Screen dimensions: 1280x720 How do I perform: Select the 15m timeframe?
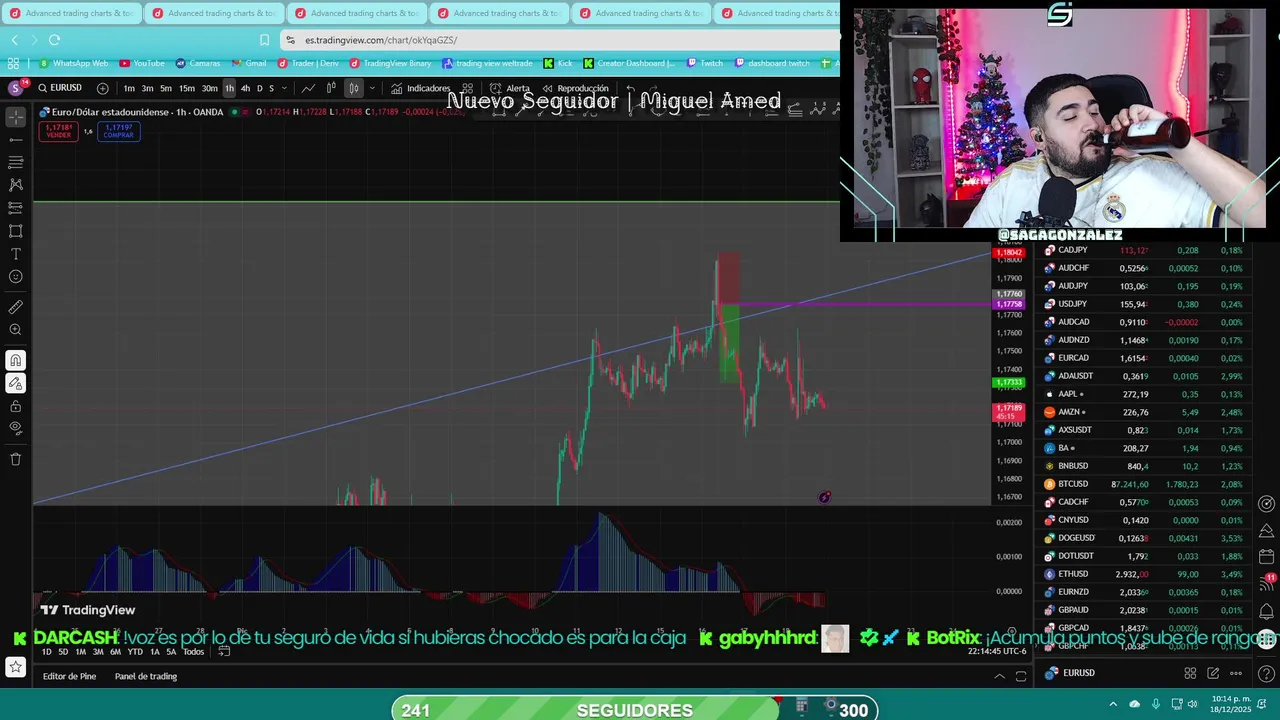pos(187,88)
